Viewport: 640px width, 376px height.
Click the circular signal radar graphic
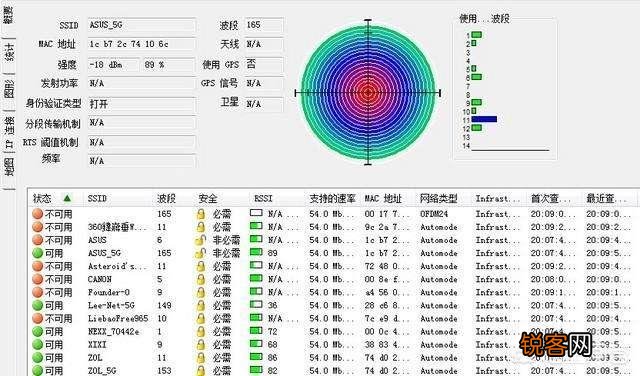[368, 93]
